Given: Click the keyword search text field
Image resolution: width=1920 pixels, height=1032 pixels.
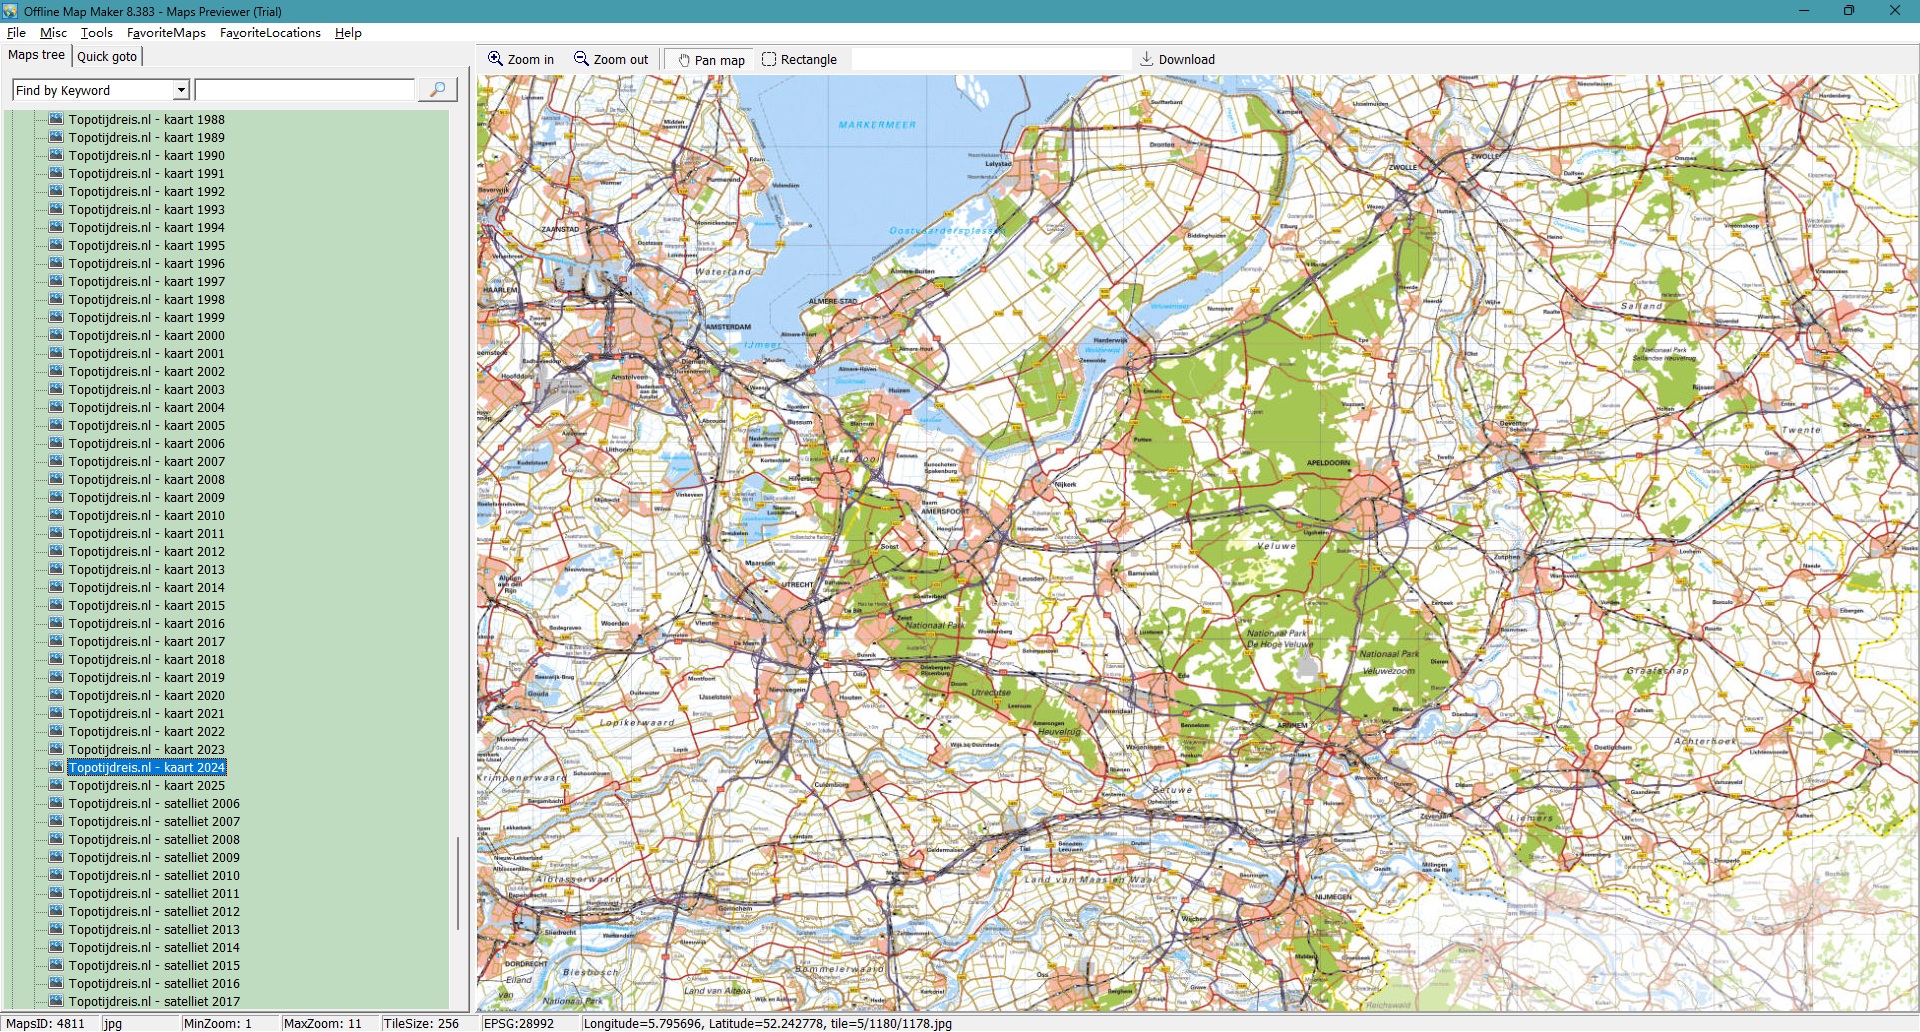Looking at the screenshot, I should 305,90.
